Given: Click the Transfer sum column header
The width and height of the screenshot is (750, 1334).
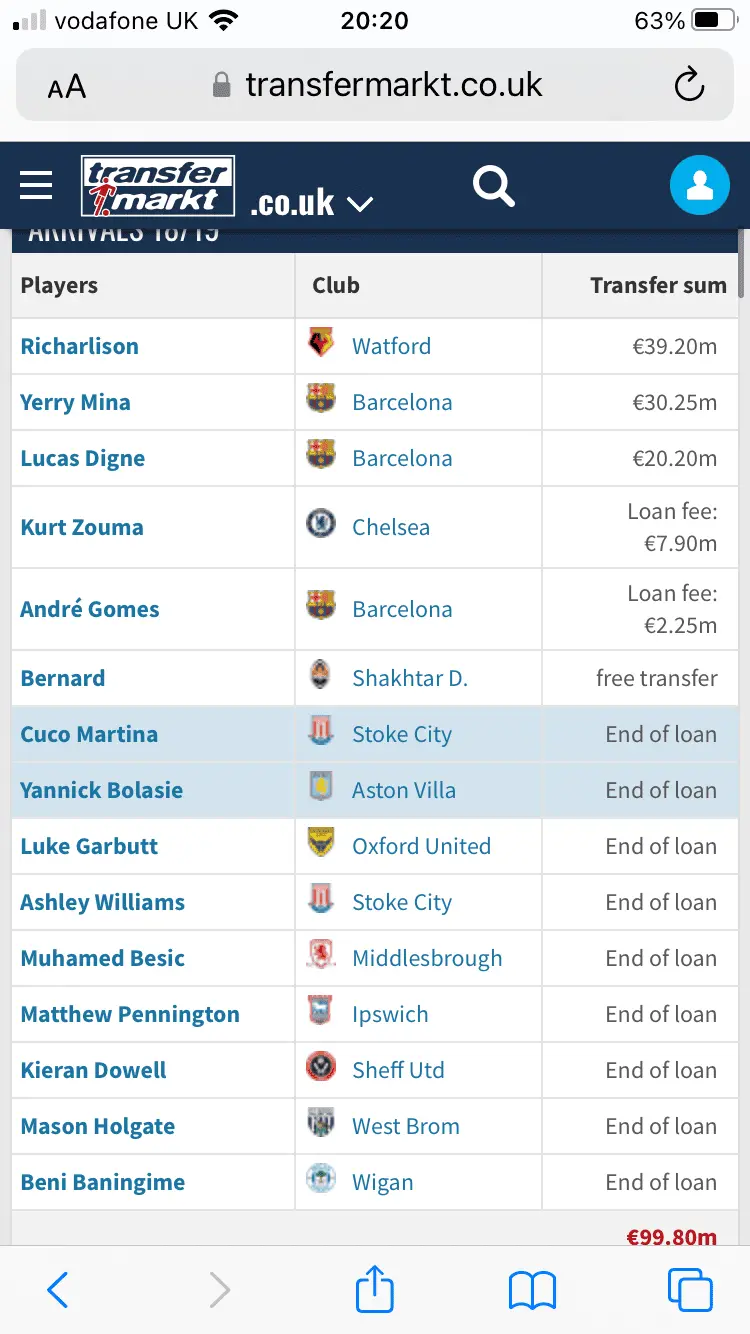Looking at the screenshot, I should [x=658, y=285].
